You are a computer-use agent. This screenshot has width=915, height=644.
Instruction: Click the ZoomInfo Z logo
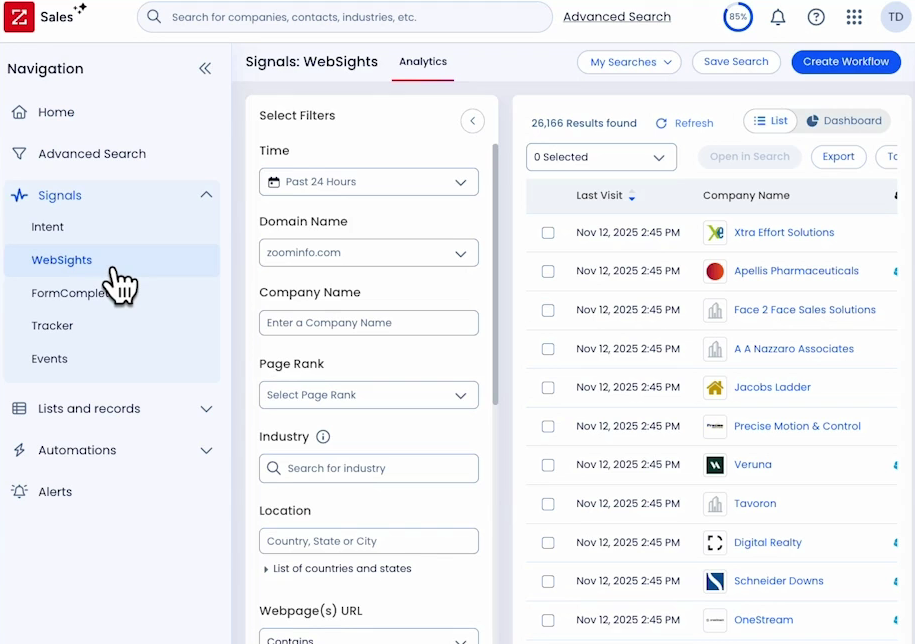[19, 16]
